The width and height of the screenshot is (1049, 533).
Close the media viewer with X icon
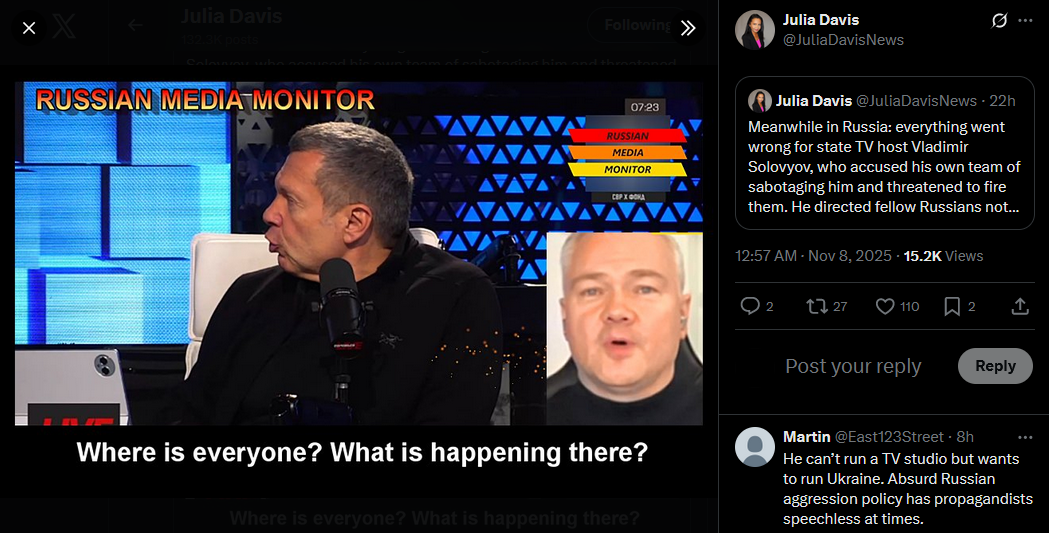tap(29, 28)
